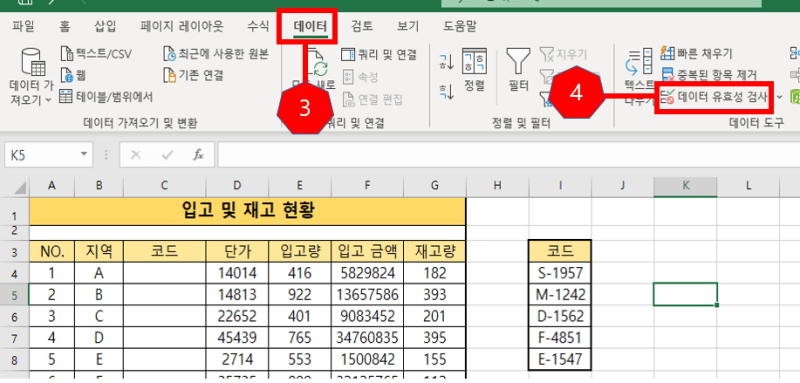The image size is (800, 383).
Task: Select column K header
Action: 685,187
